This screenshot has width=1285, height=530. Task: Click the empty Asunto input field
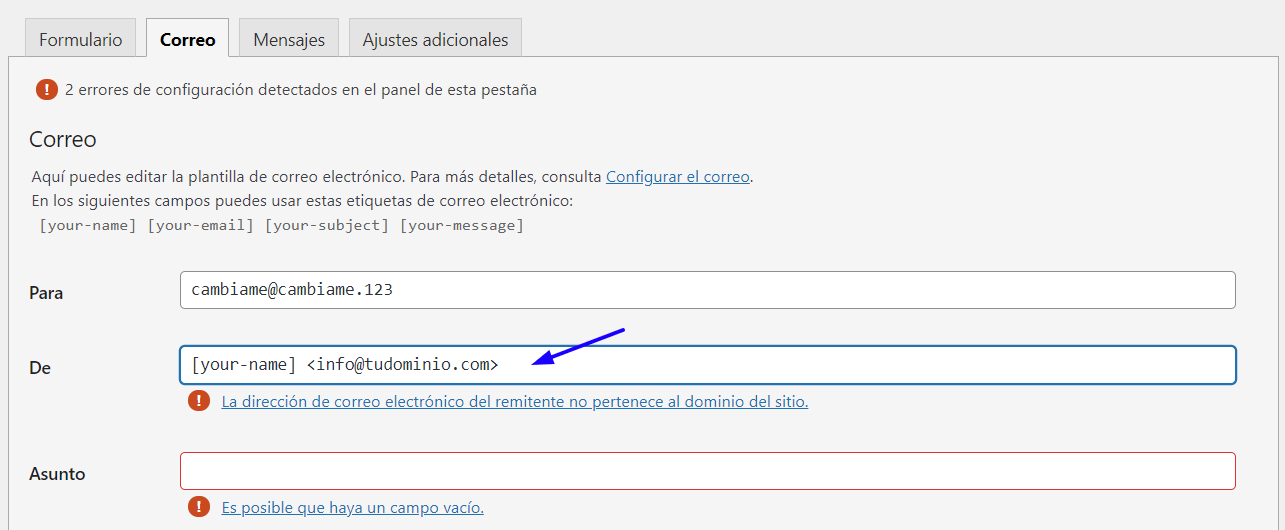708,471
